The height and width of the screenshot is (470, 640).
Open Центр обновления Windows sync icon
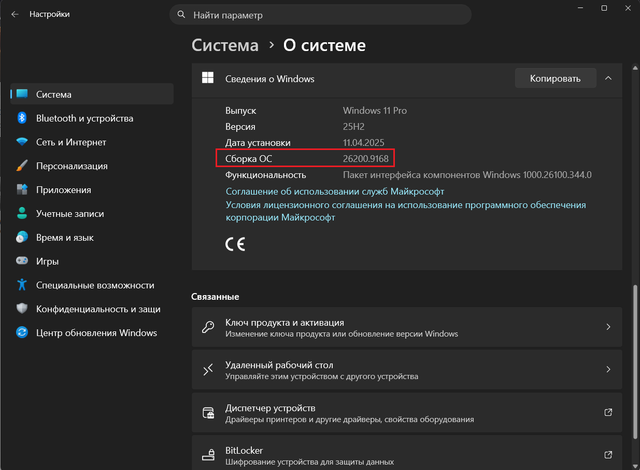[22, 332]
